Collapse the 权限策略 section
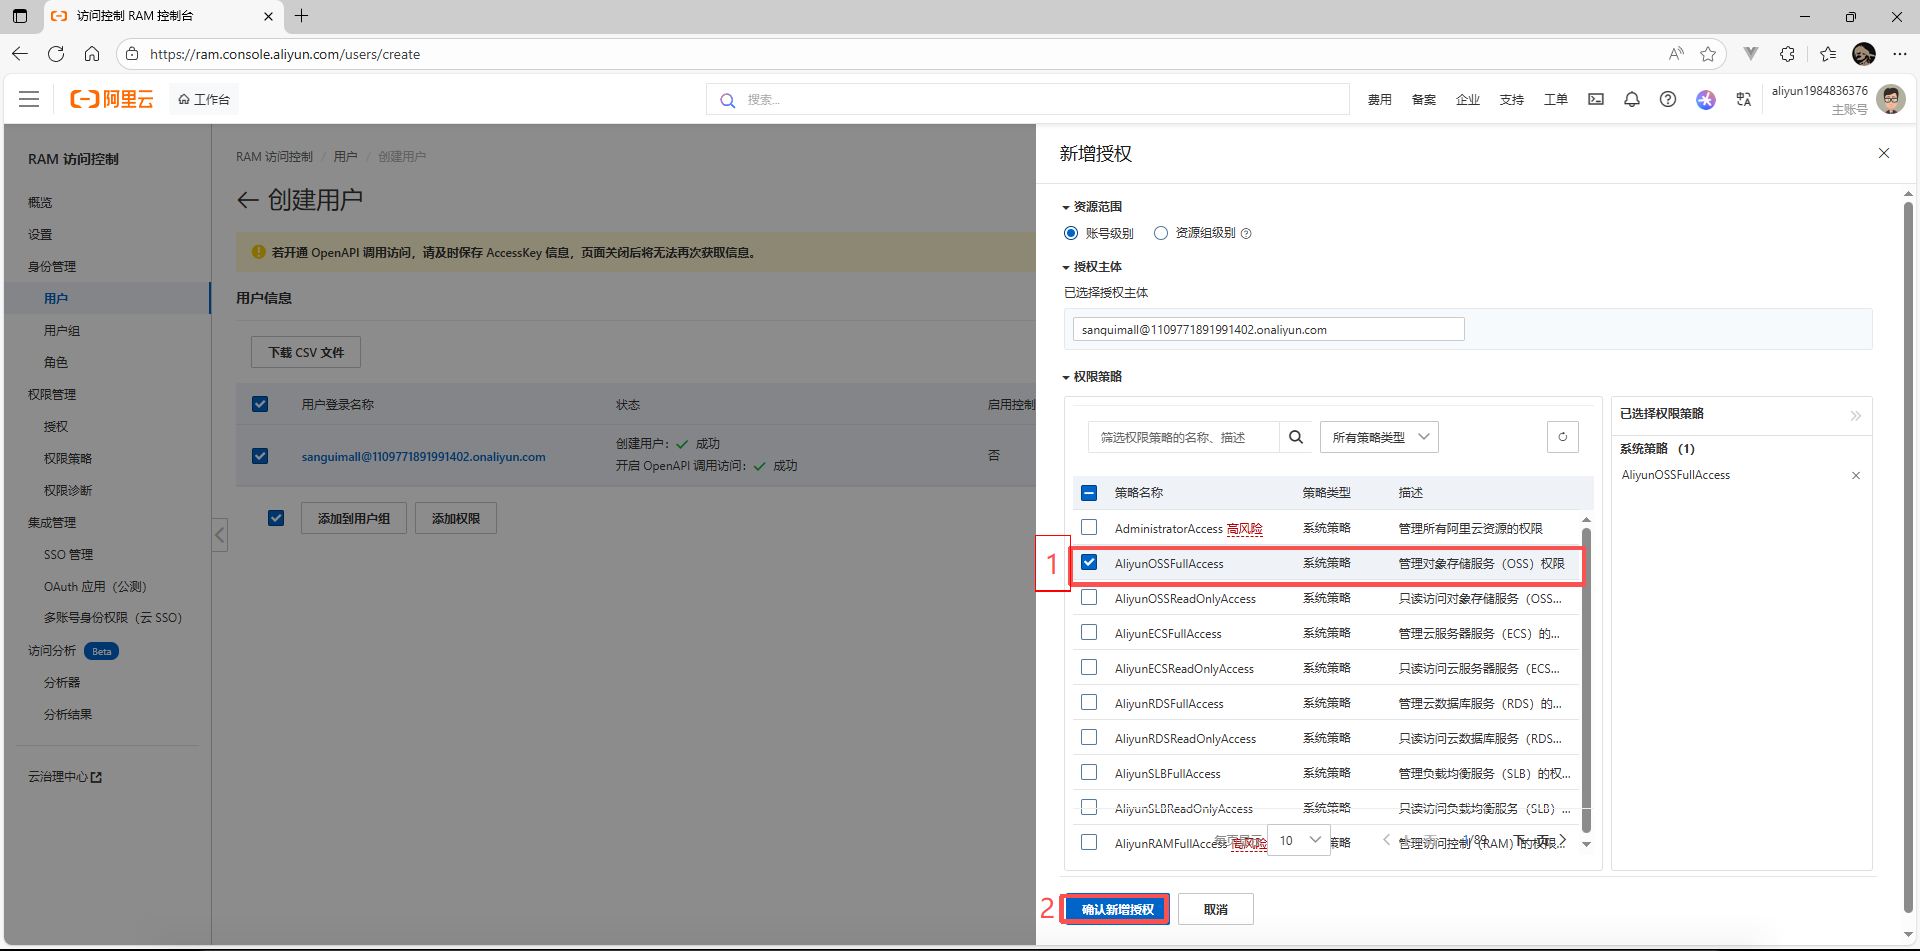This screenshot has width=1920, height=951. [x=1066, y=377]
